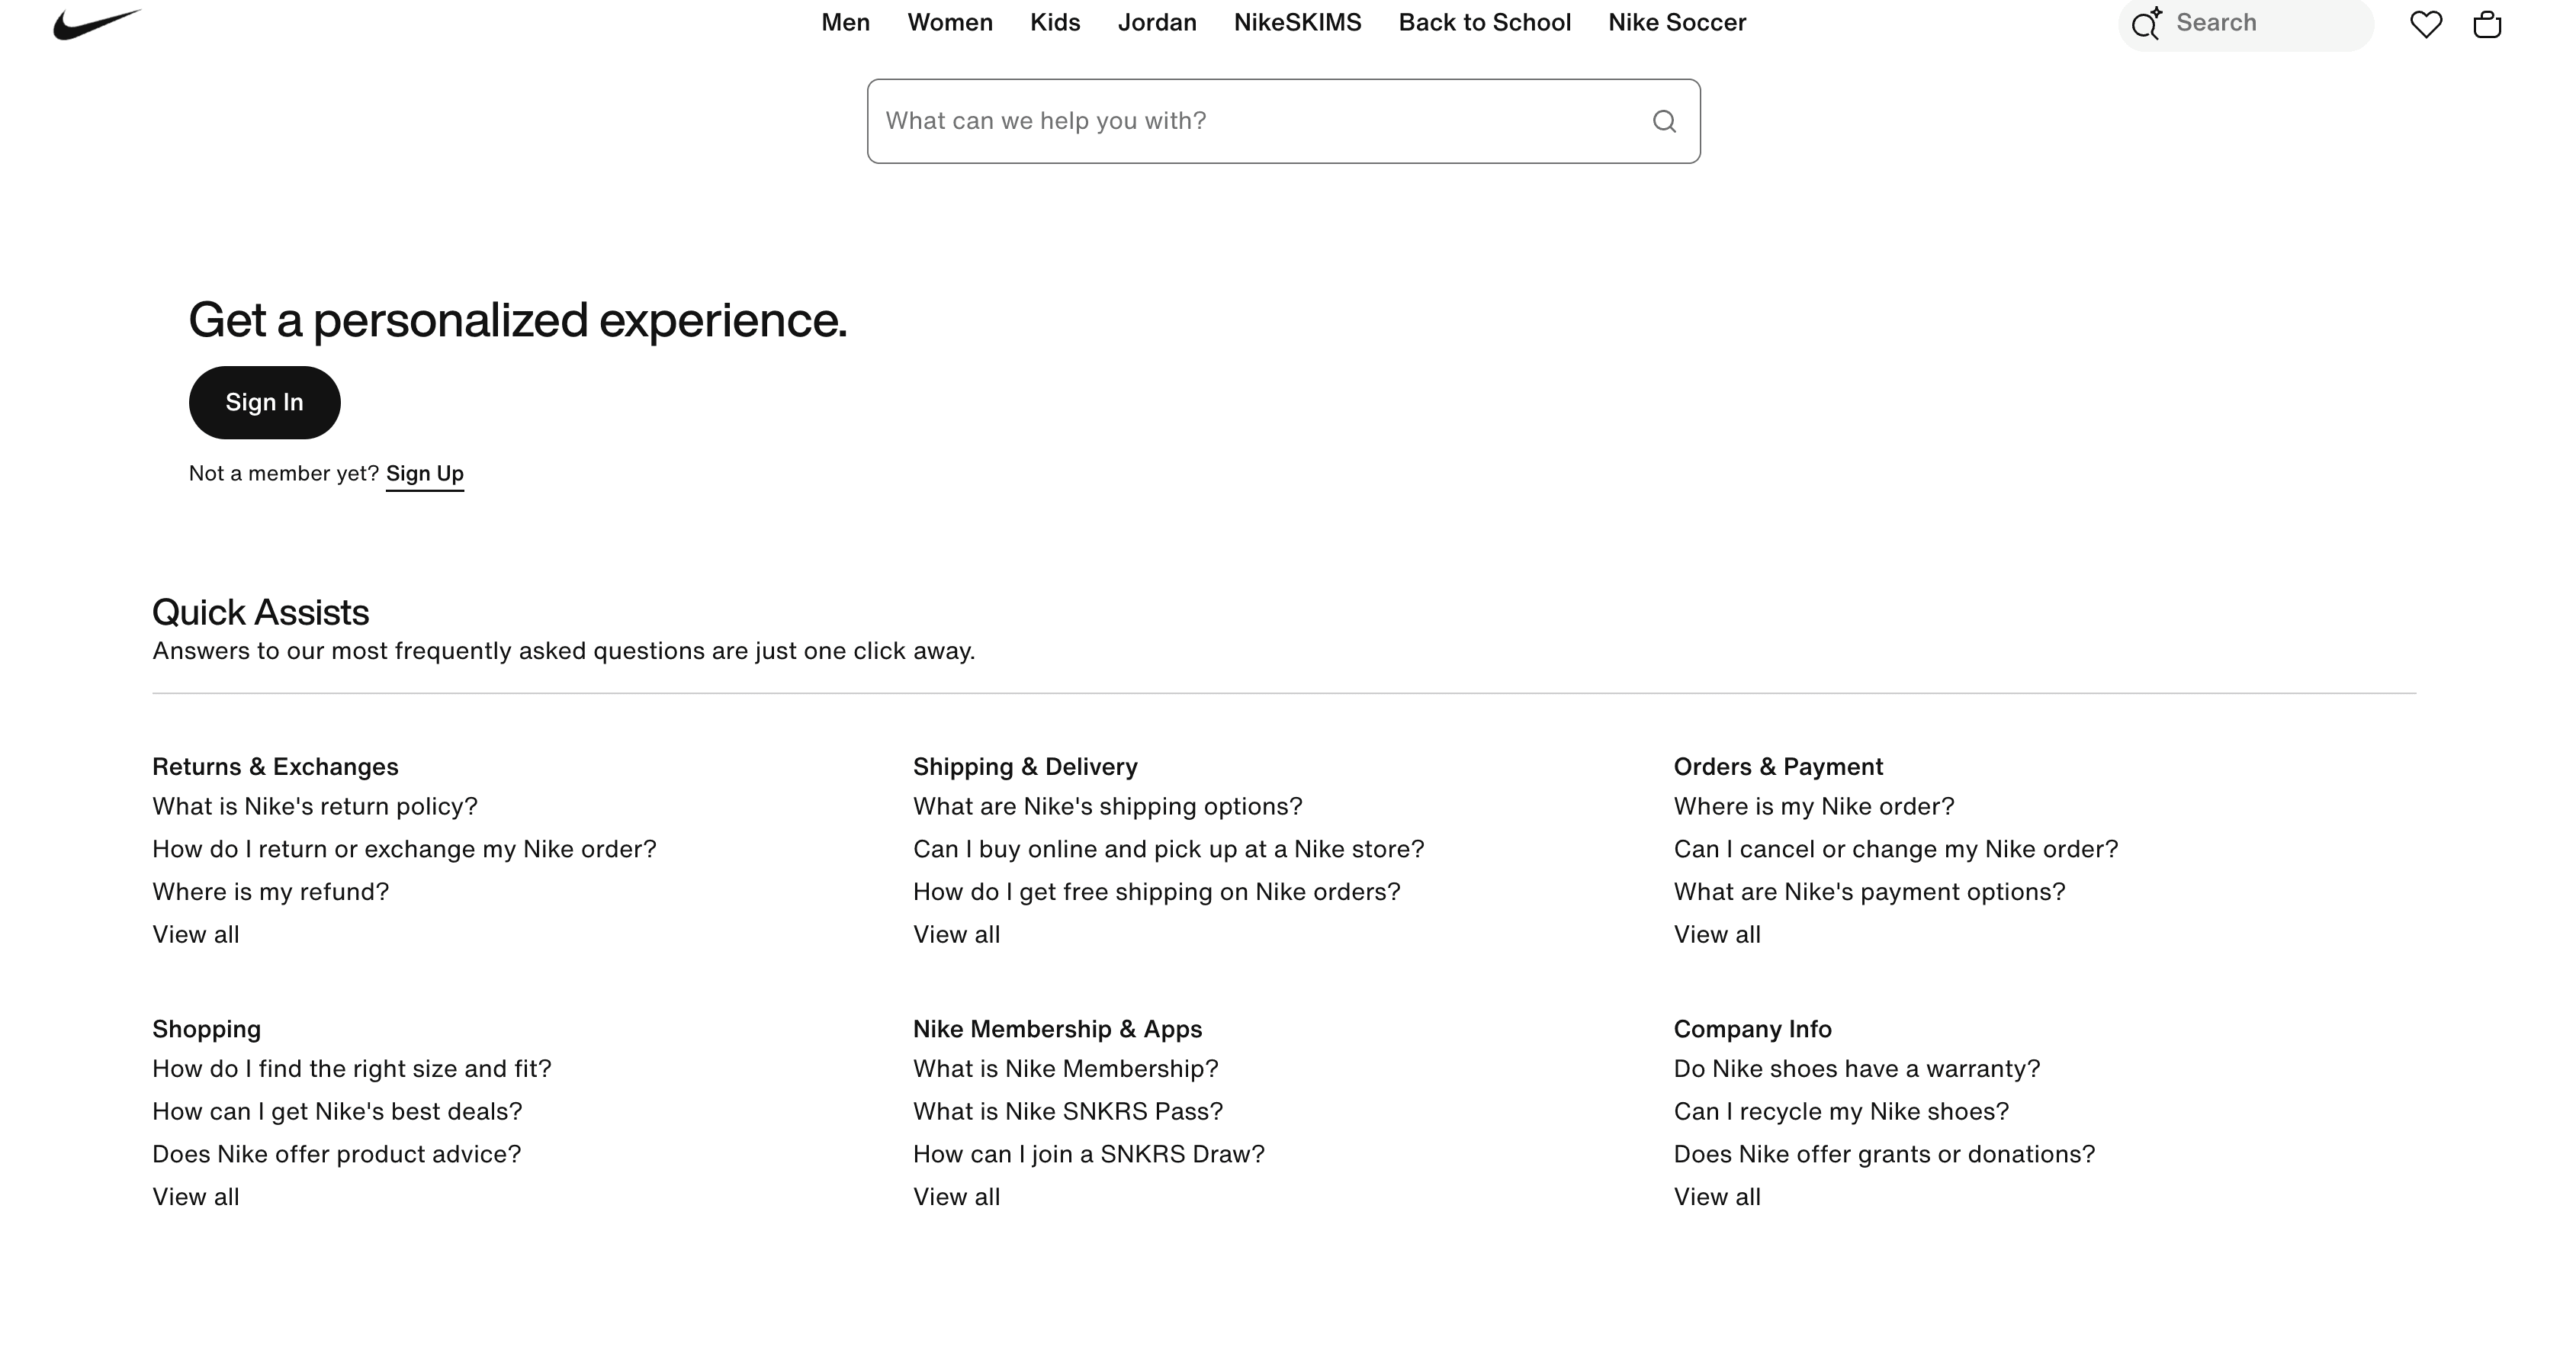2576x1350 pixels.
Task: Open the Jordan menu
Action: coord(1157,22)
